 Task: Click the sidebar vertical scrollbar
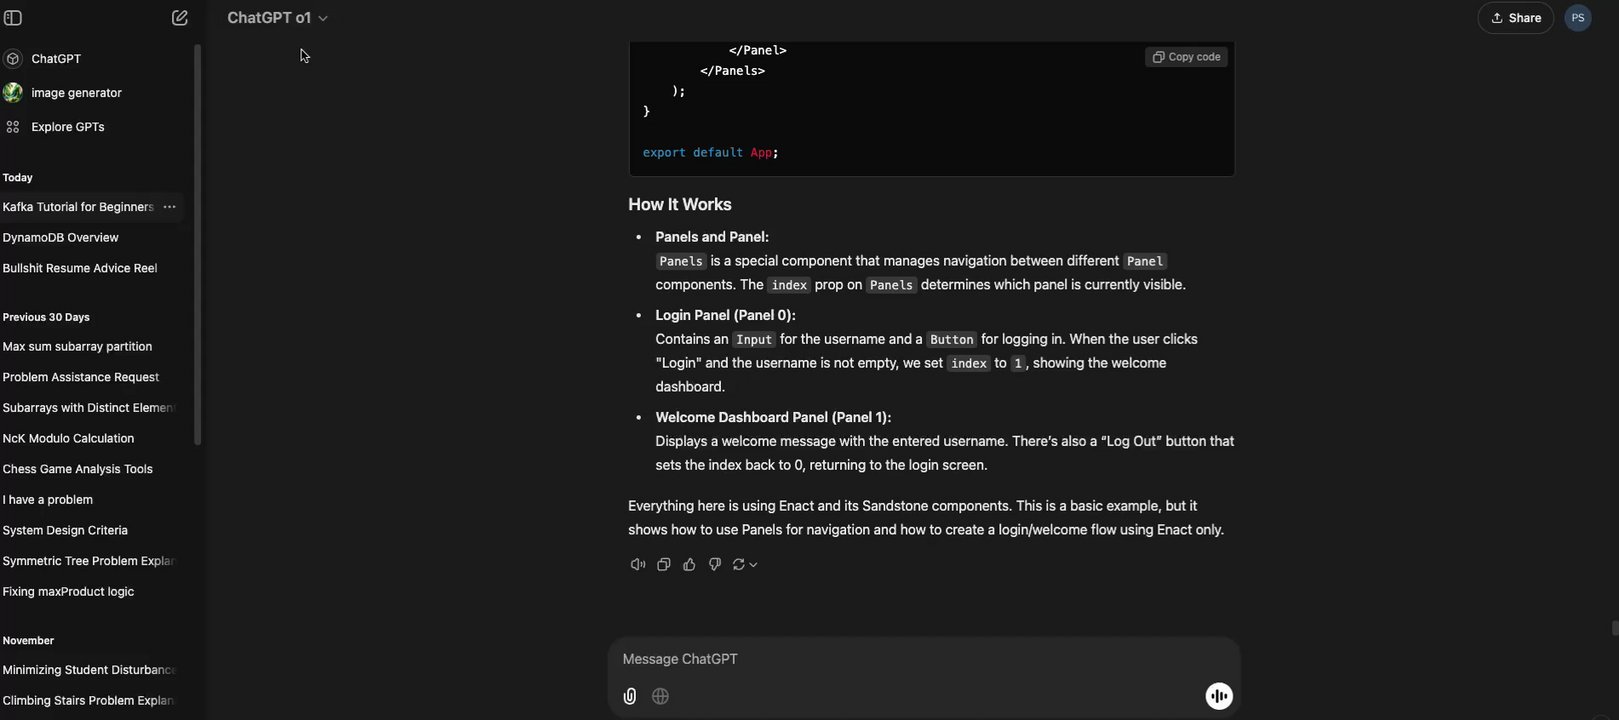pyautogui.click(x=197, y=245)
